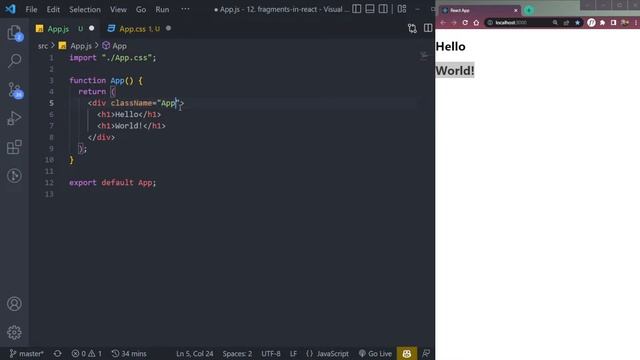Go back in the browser
Screen dimensions: 640x360
tap(443, 23)
